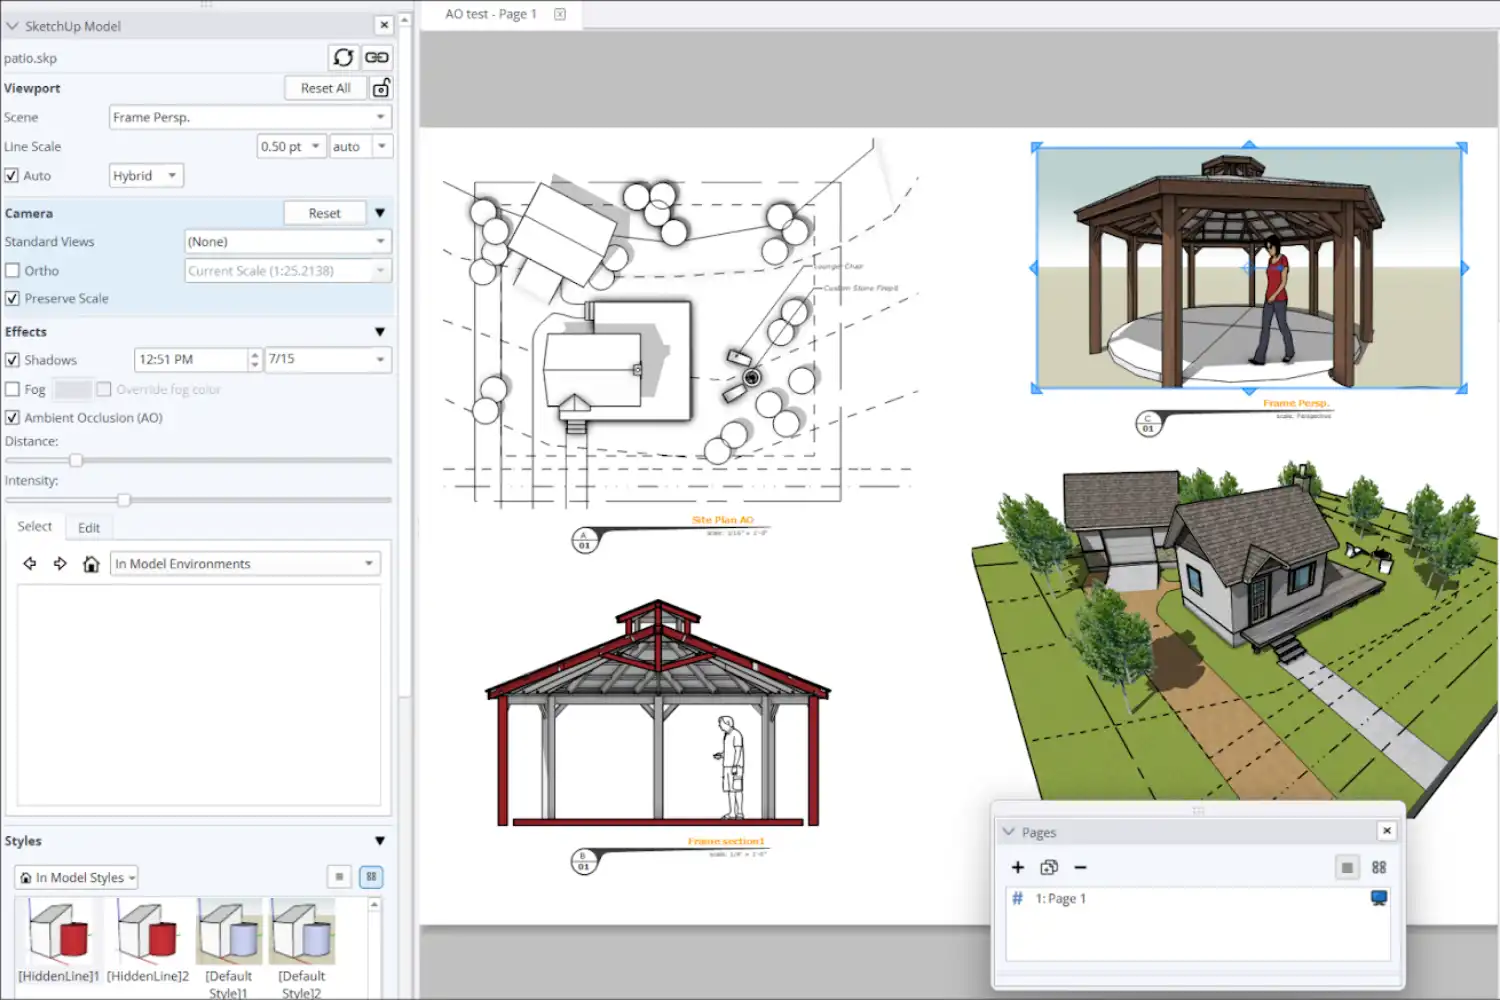
Task: Adjust the Ambient Occlusion Intensity slider
Action: click(x=123, y=499)
